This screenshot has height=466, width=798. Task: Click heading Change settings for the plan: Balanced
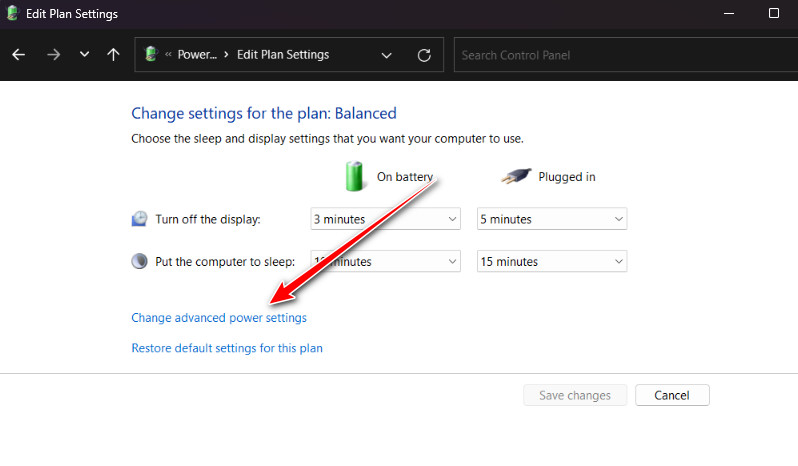tap(264, 113)
